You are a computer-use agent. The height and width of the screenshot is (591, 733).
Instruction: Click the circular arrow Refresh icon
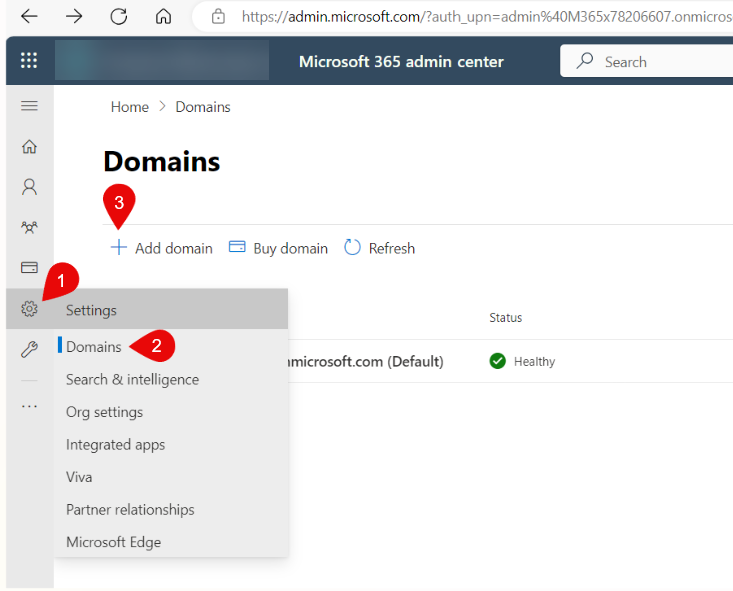(352, 247)
